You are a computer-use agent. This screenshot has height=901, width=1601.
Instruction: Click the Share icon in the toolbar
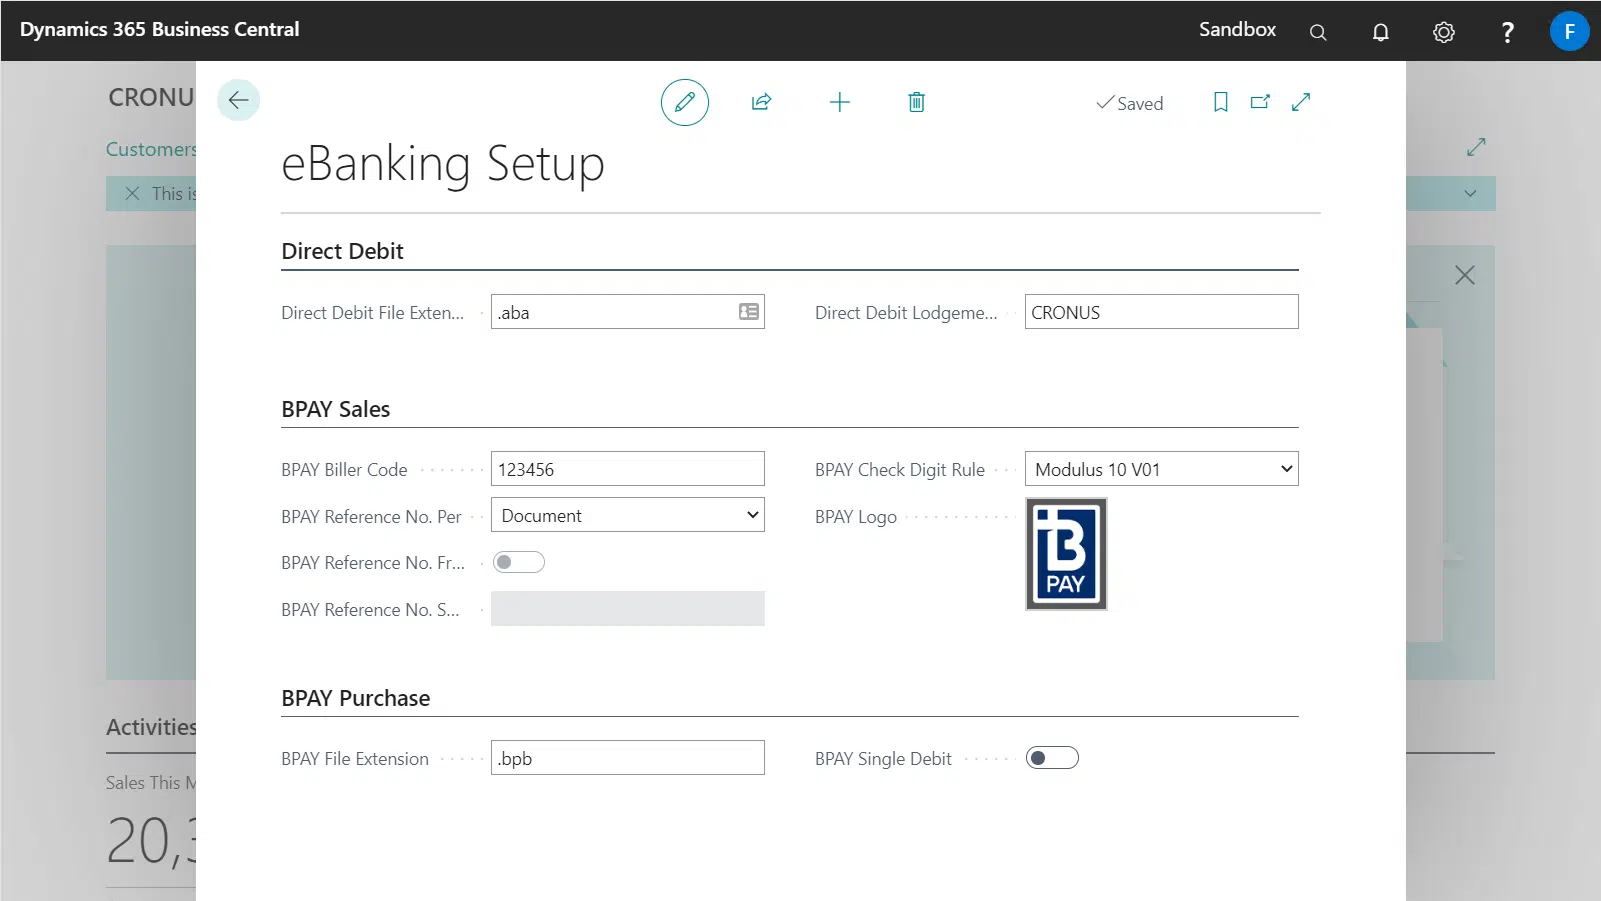[x=762, y=102]
